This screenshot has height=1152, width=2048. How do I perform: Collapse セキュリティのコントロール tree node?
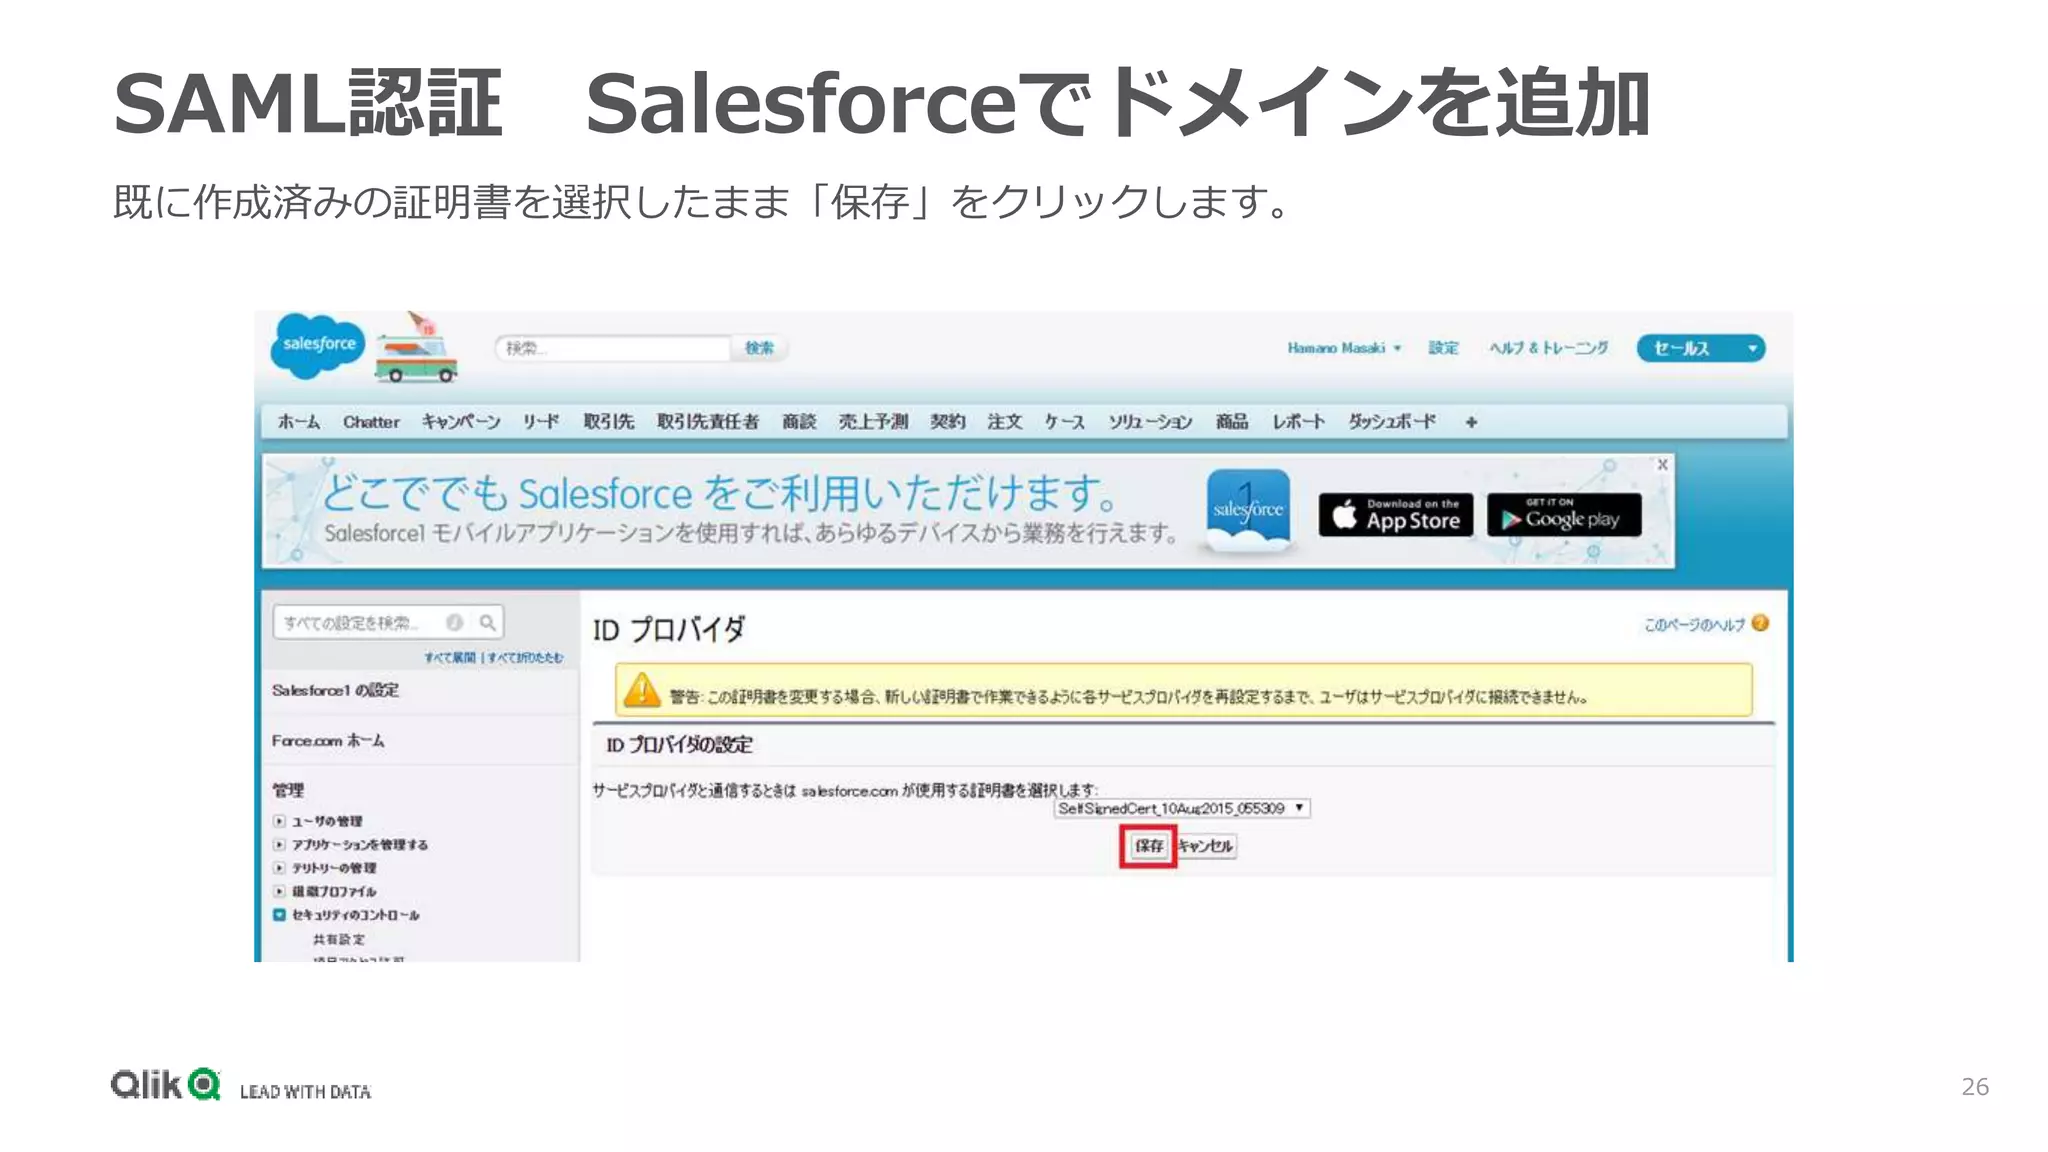(279, 915)
